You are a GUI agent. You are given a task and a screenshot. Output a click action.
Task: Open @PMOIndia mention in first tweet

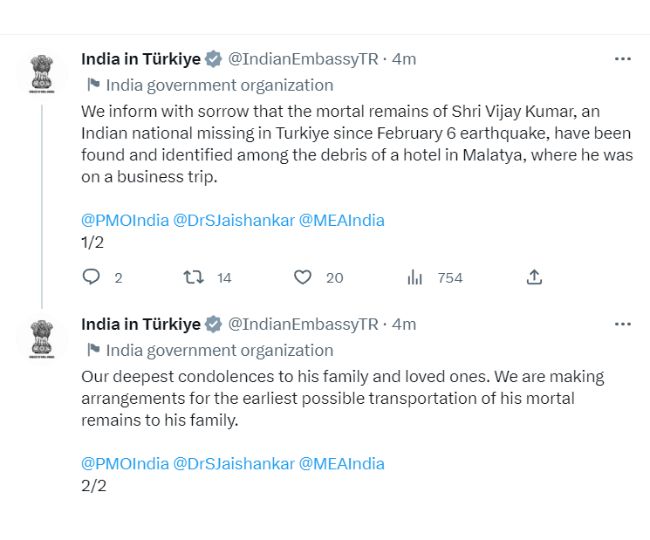point(125,220)
